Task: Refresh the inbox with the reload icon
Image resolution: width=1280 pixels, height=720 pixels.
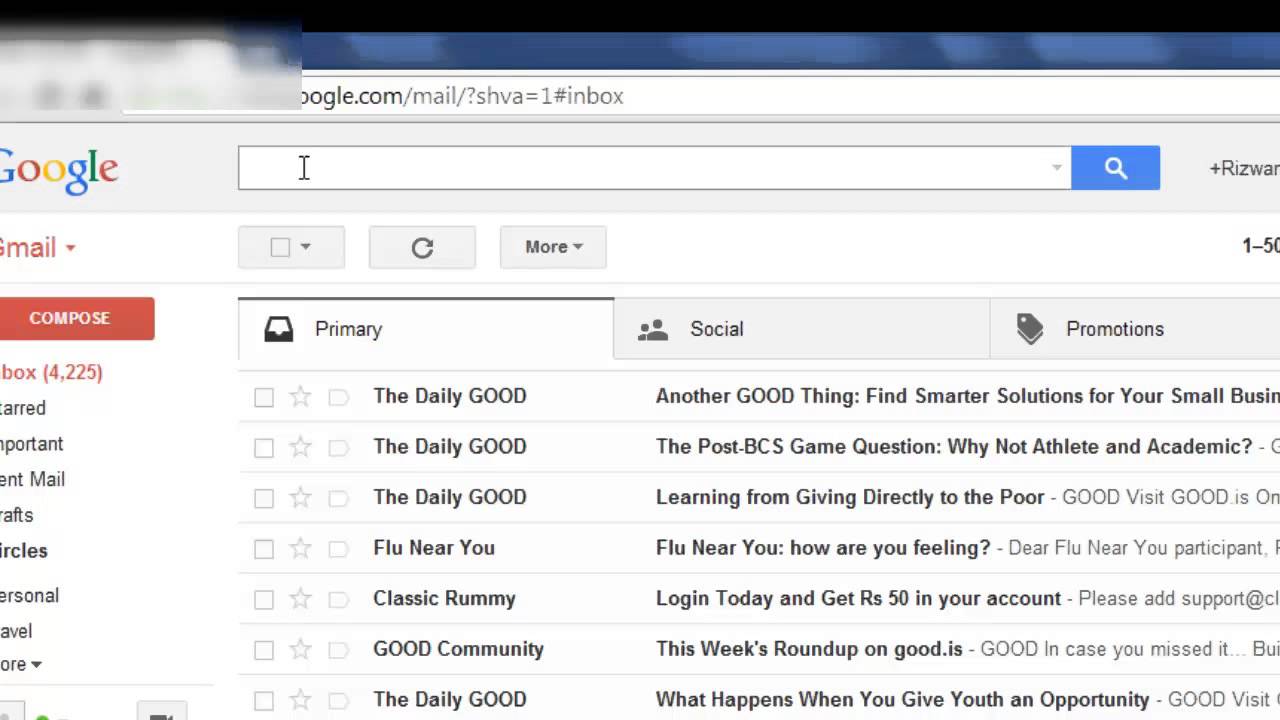Action: [422, 248]
